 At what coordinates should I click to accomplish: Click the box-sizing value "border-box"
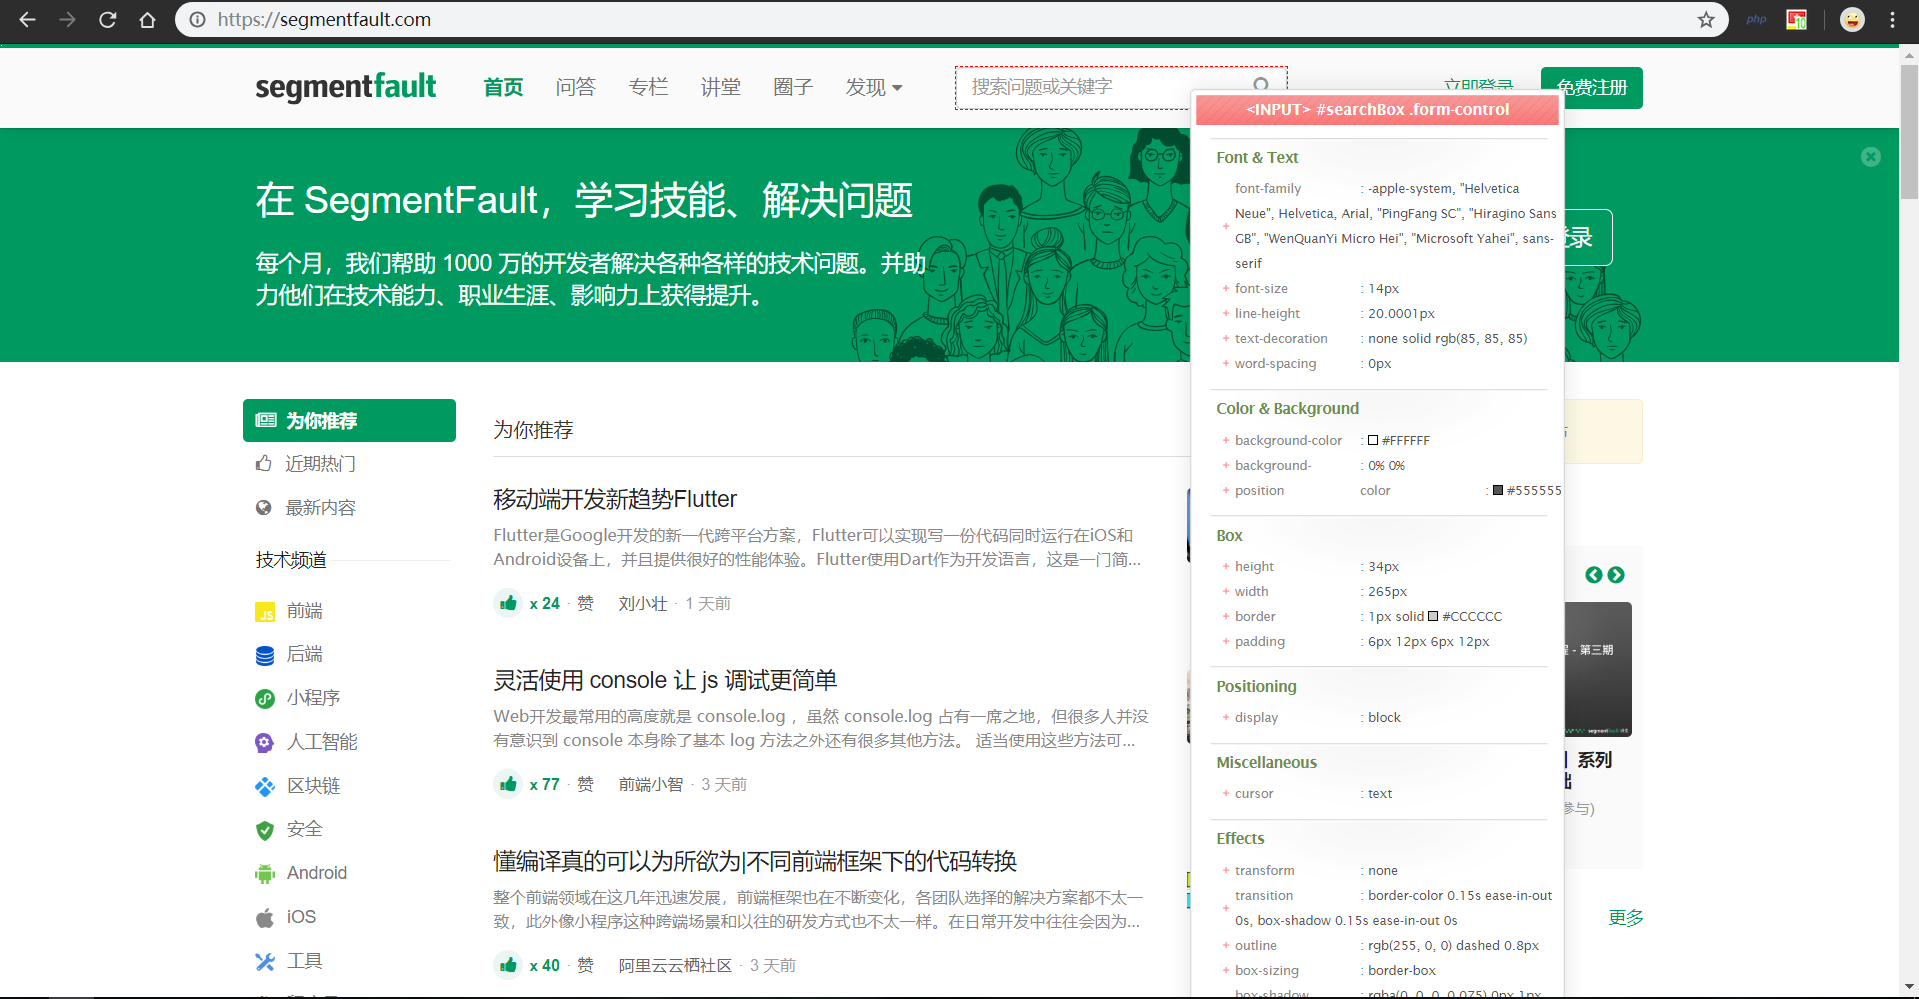point(1402,970)
